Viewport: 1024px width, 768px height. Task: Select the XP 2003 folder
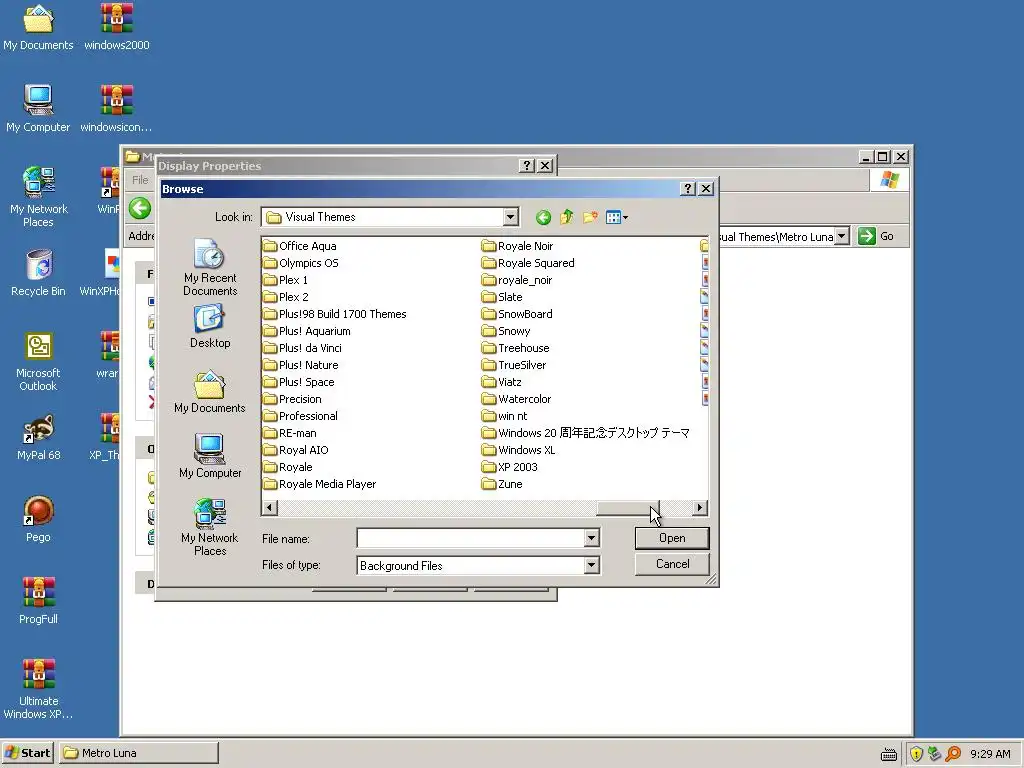(x=509, y=467)
